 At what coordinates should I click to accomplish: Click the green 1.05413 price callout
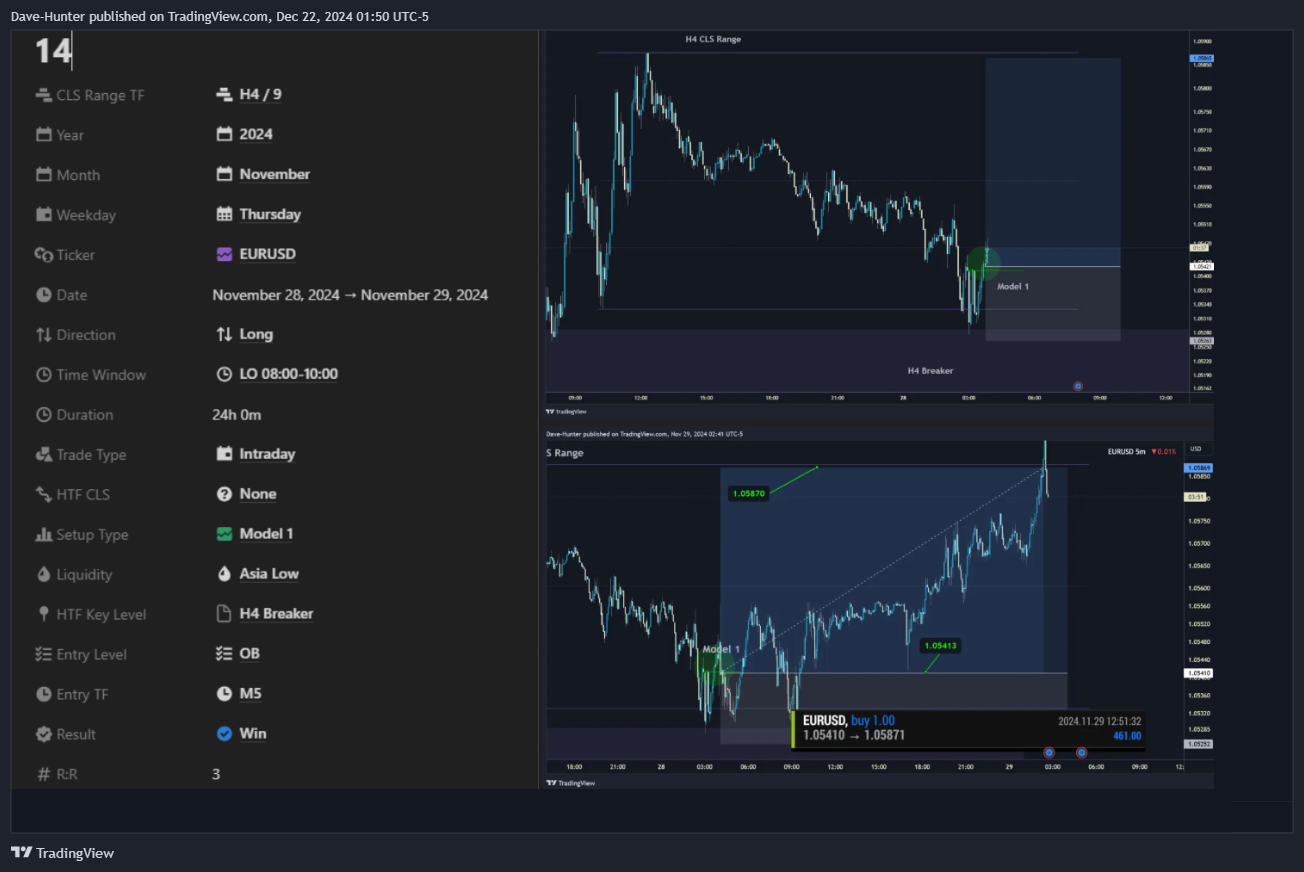pos(941,646)
